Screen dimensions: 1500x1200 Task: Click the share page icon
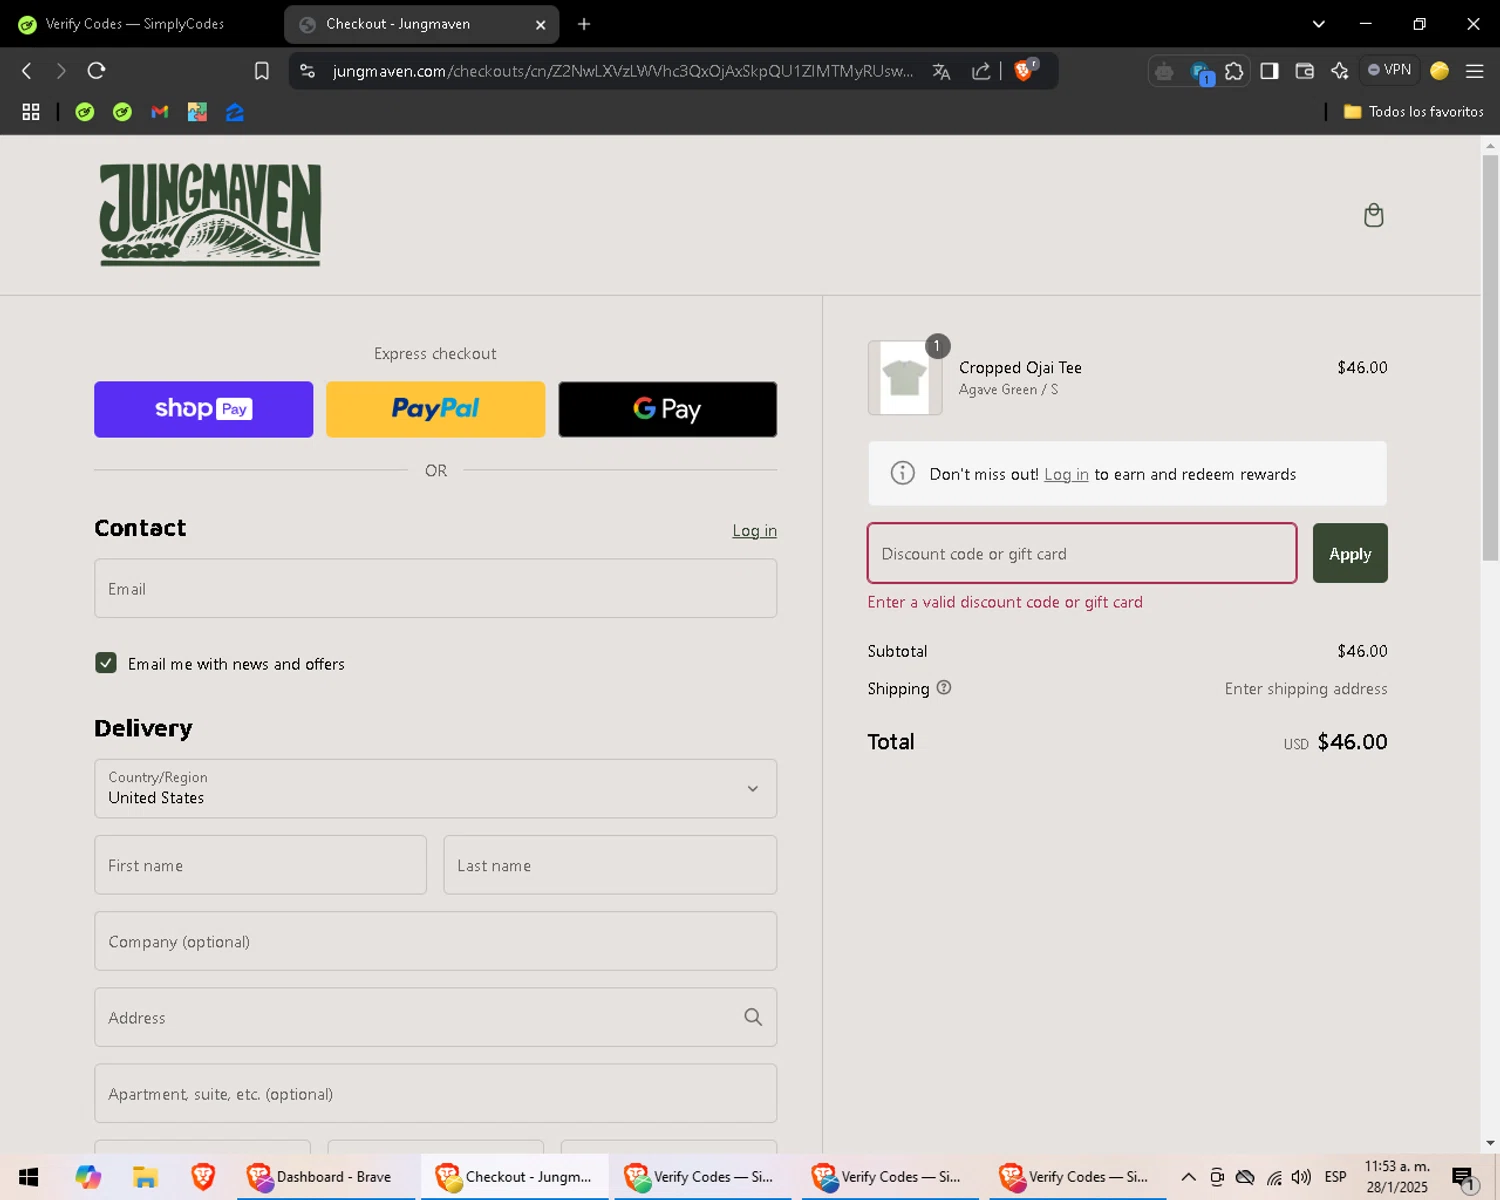point(981,71)
